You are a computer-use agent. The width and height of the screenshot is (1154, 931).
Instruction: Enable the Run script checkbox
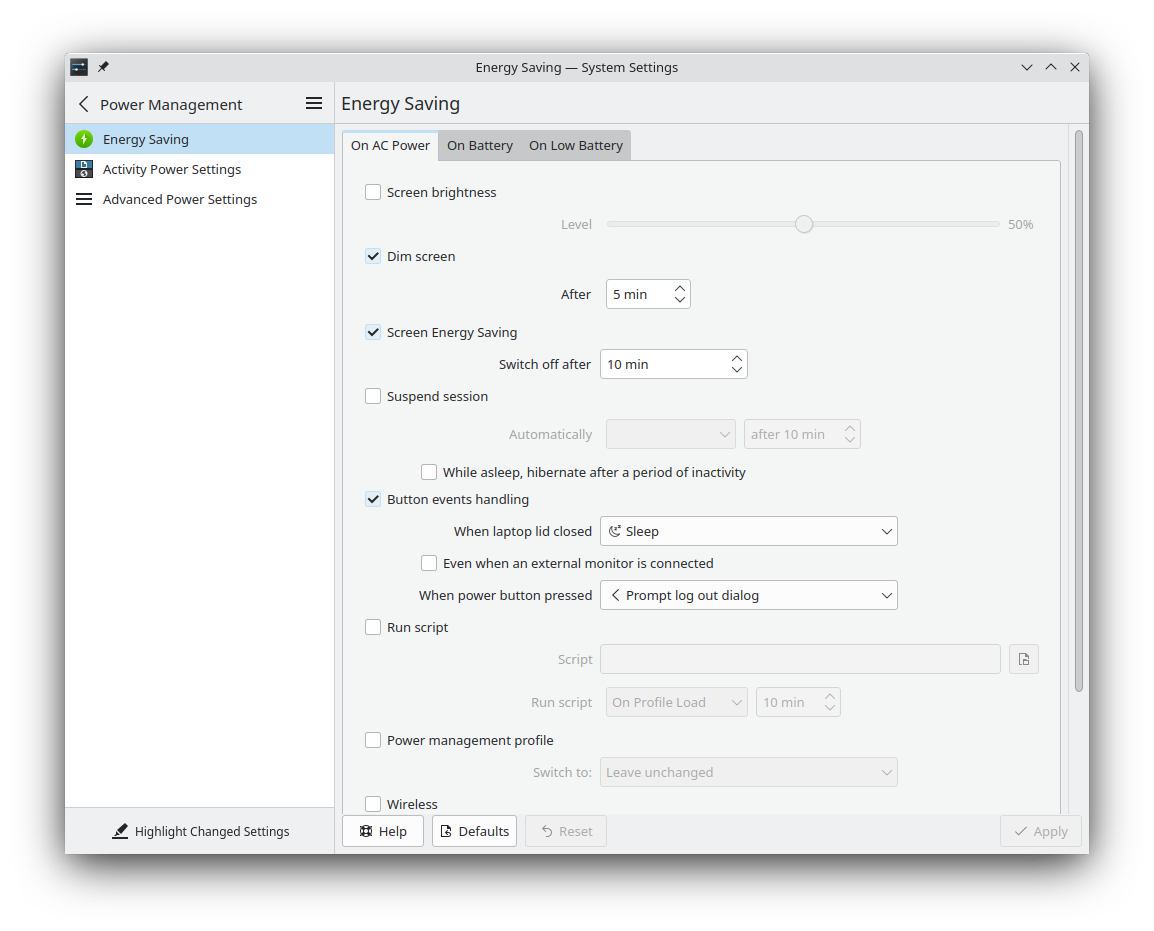373,628
